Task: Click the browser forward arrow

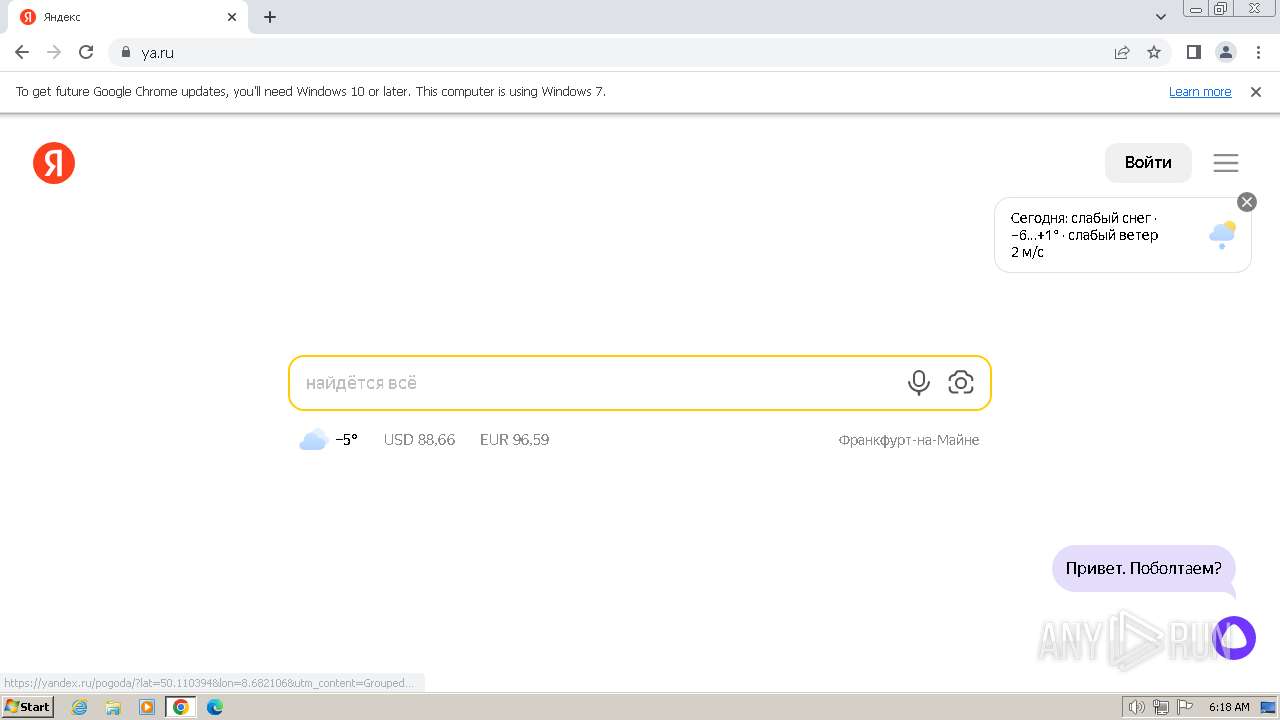Action: pos(54,52)
